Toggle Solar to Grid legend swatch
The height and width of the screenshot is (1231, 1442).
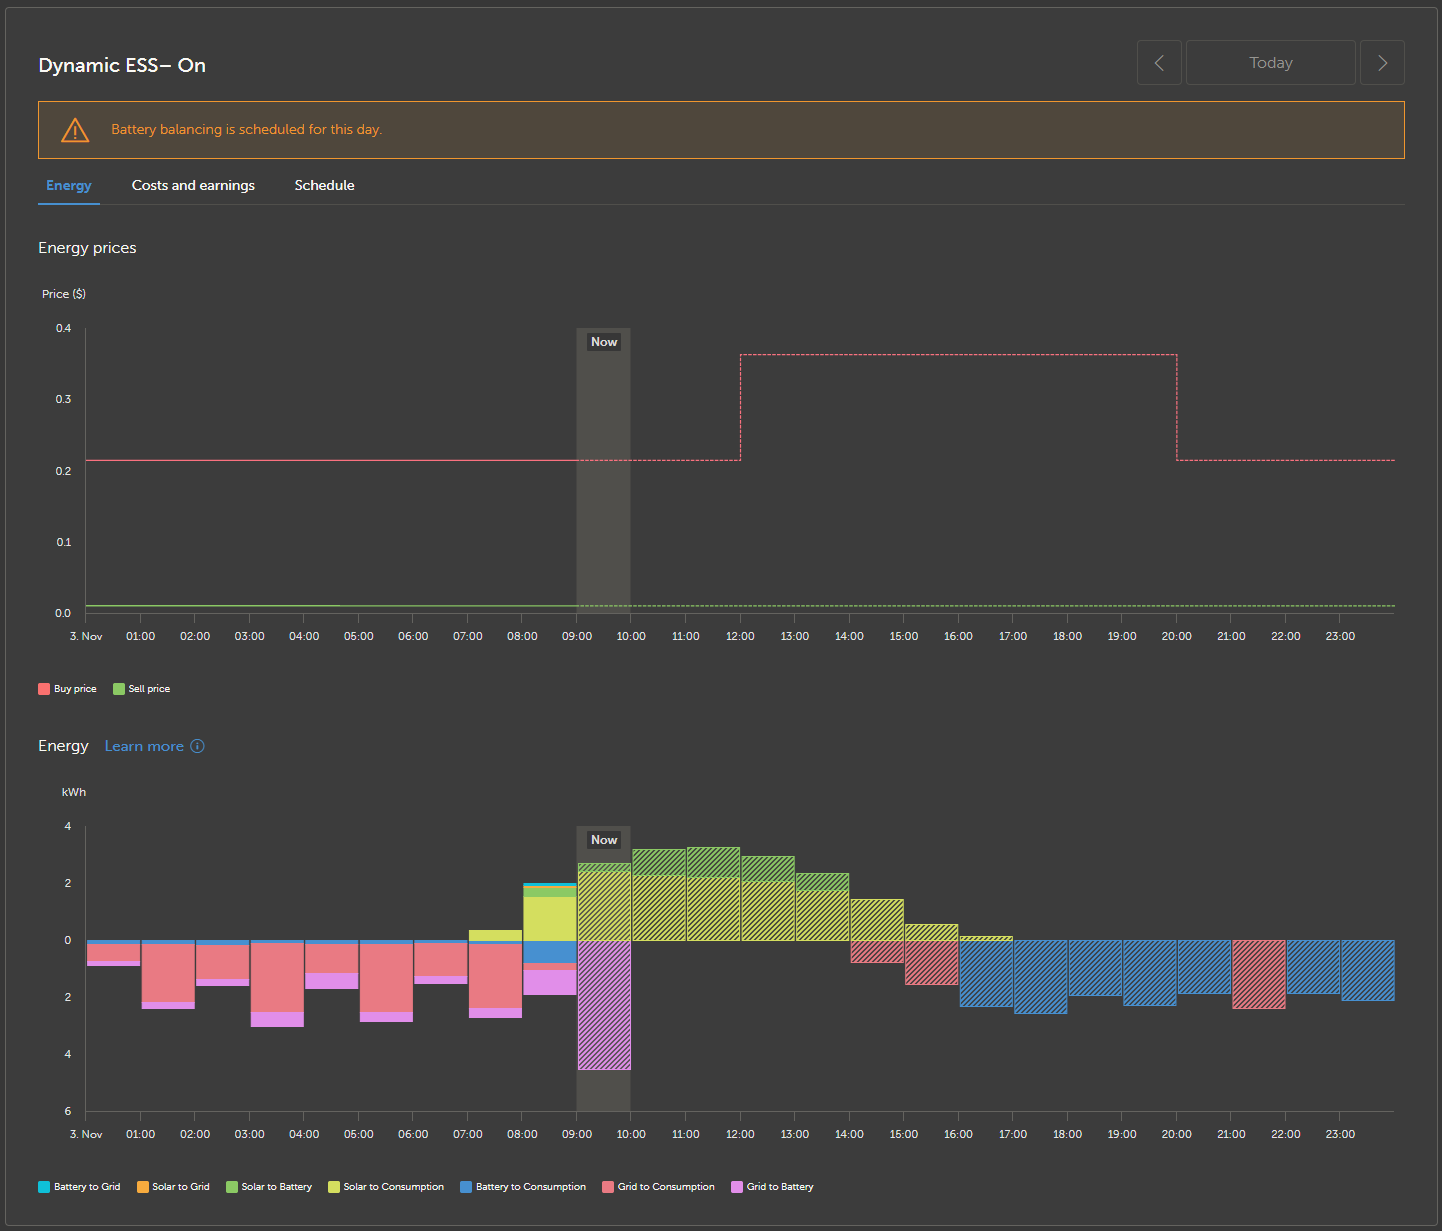point(173,1187)
